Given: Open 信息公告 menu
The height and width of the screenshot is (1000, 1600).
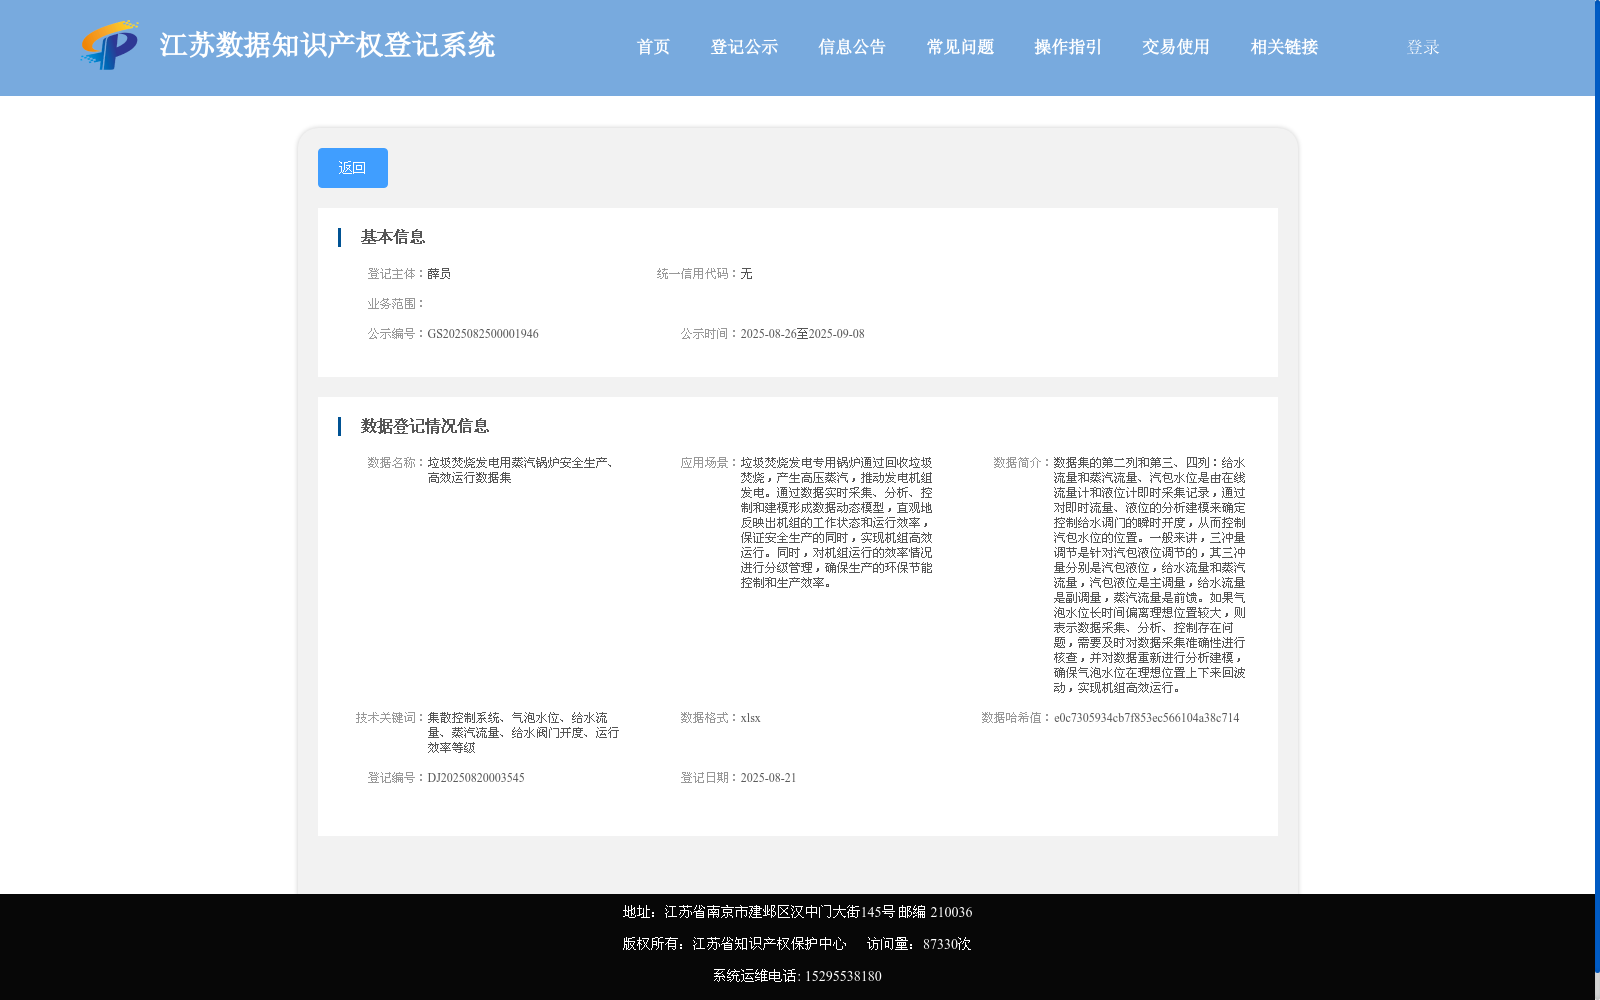Looking at the screenshot, I should (x=852, y=47).
